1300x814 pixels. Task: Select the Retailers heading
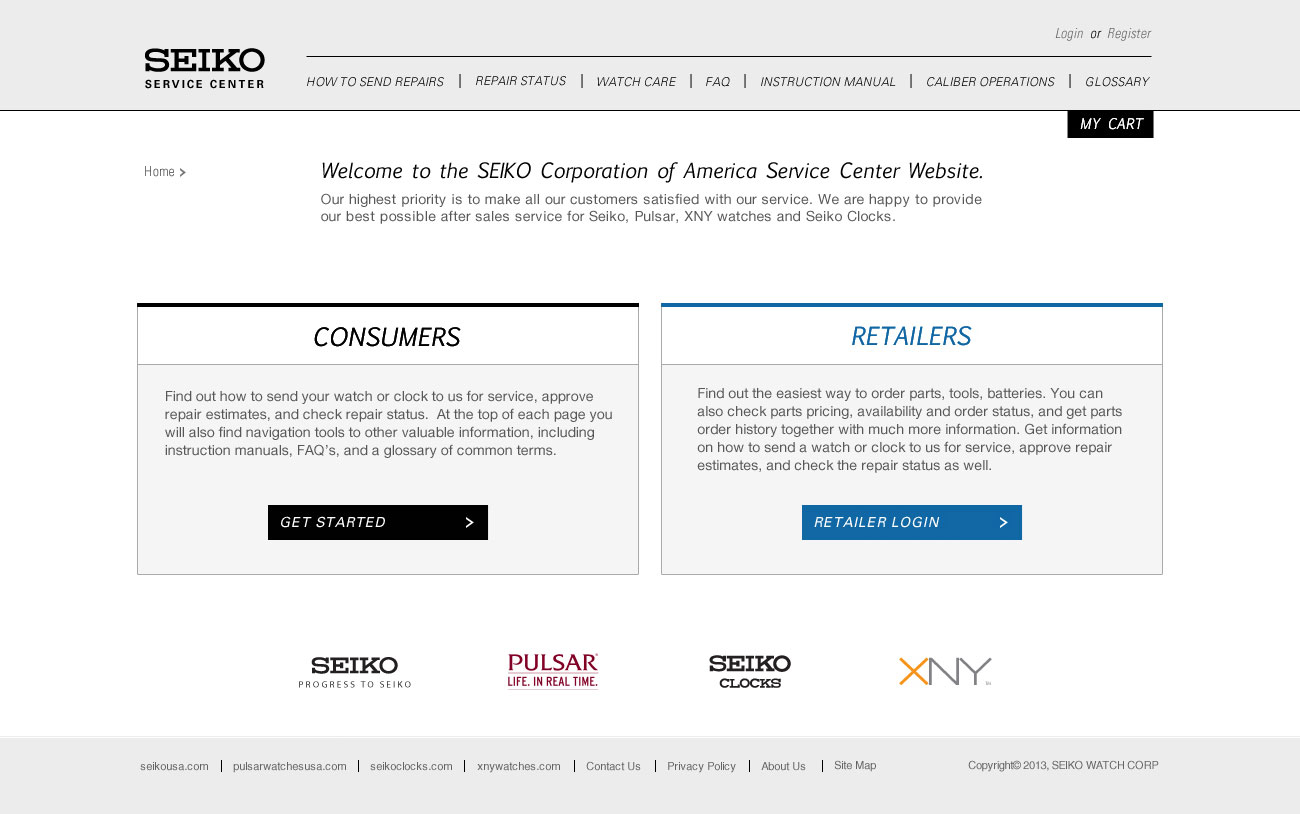tap(911, 337)
